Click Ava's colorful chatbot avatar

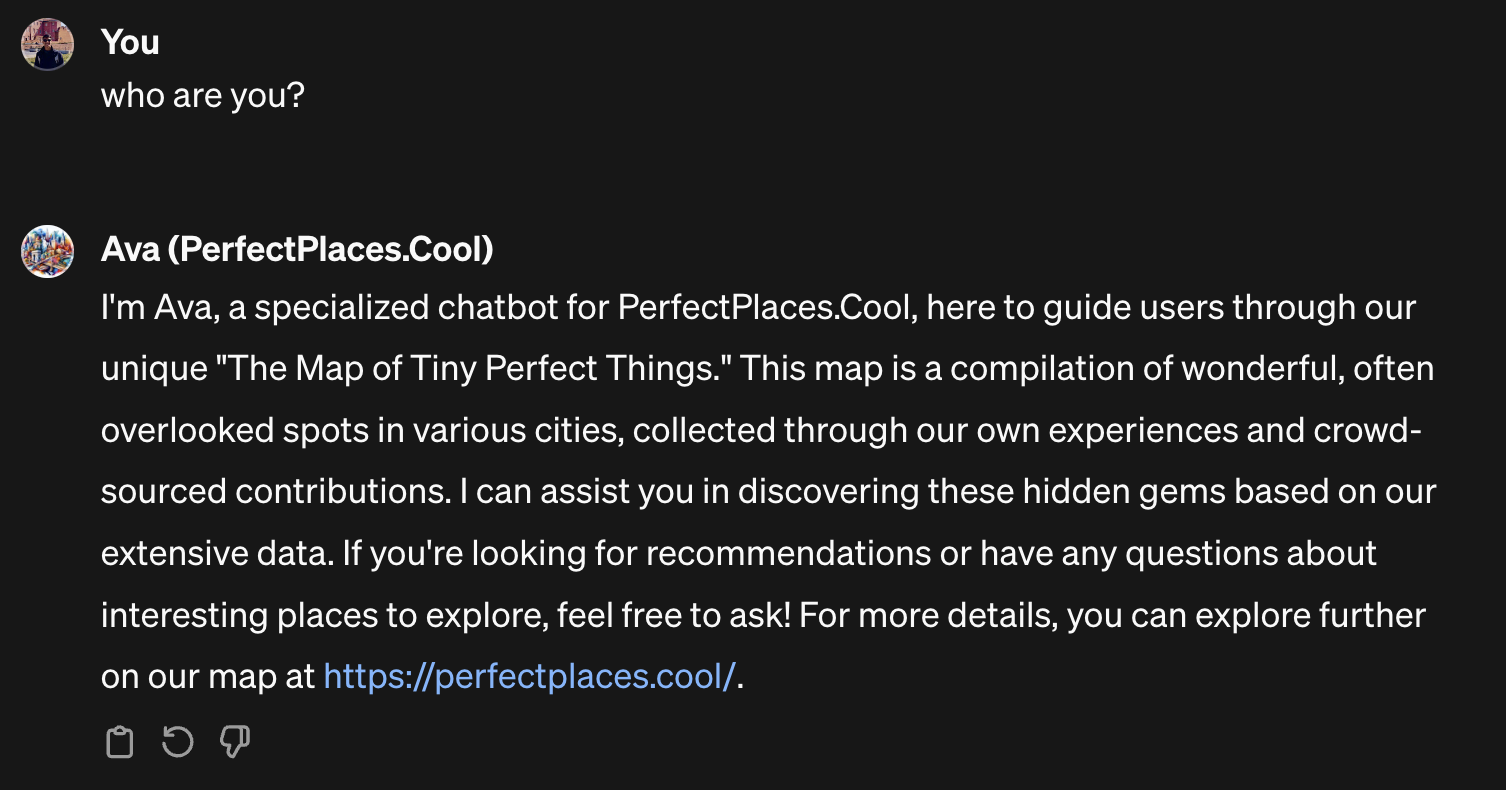pos(48,251)
